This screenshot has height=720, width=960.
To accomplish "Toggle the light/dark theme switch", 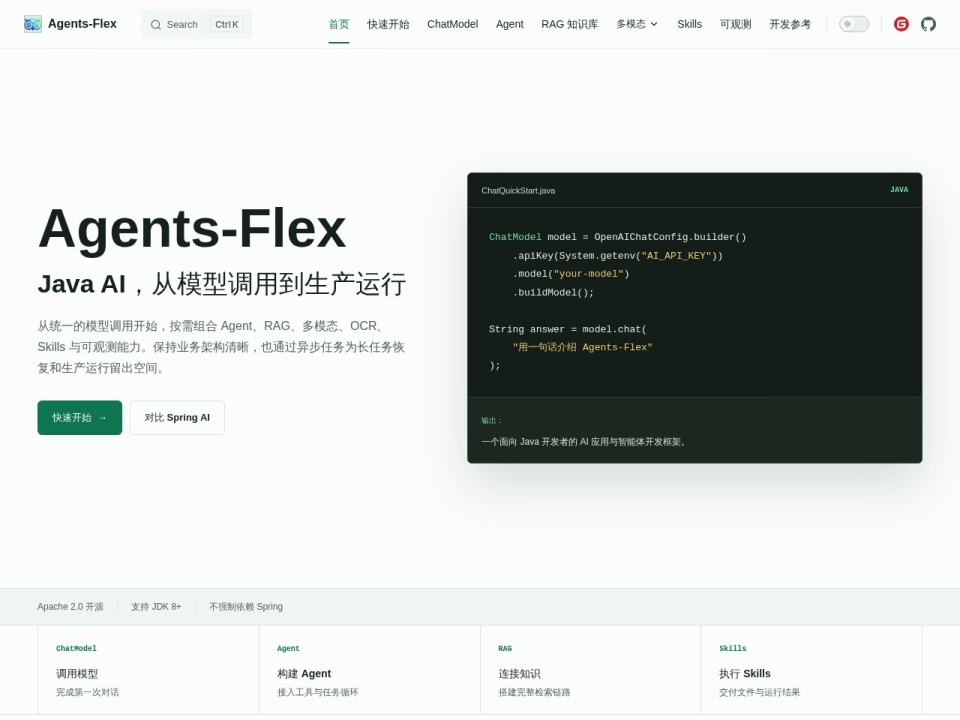I will point(853,24).
